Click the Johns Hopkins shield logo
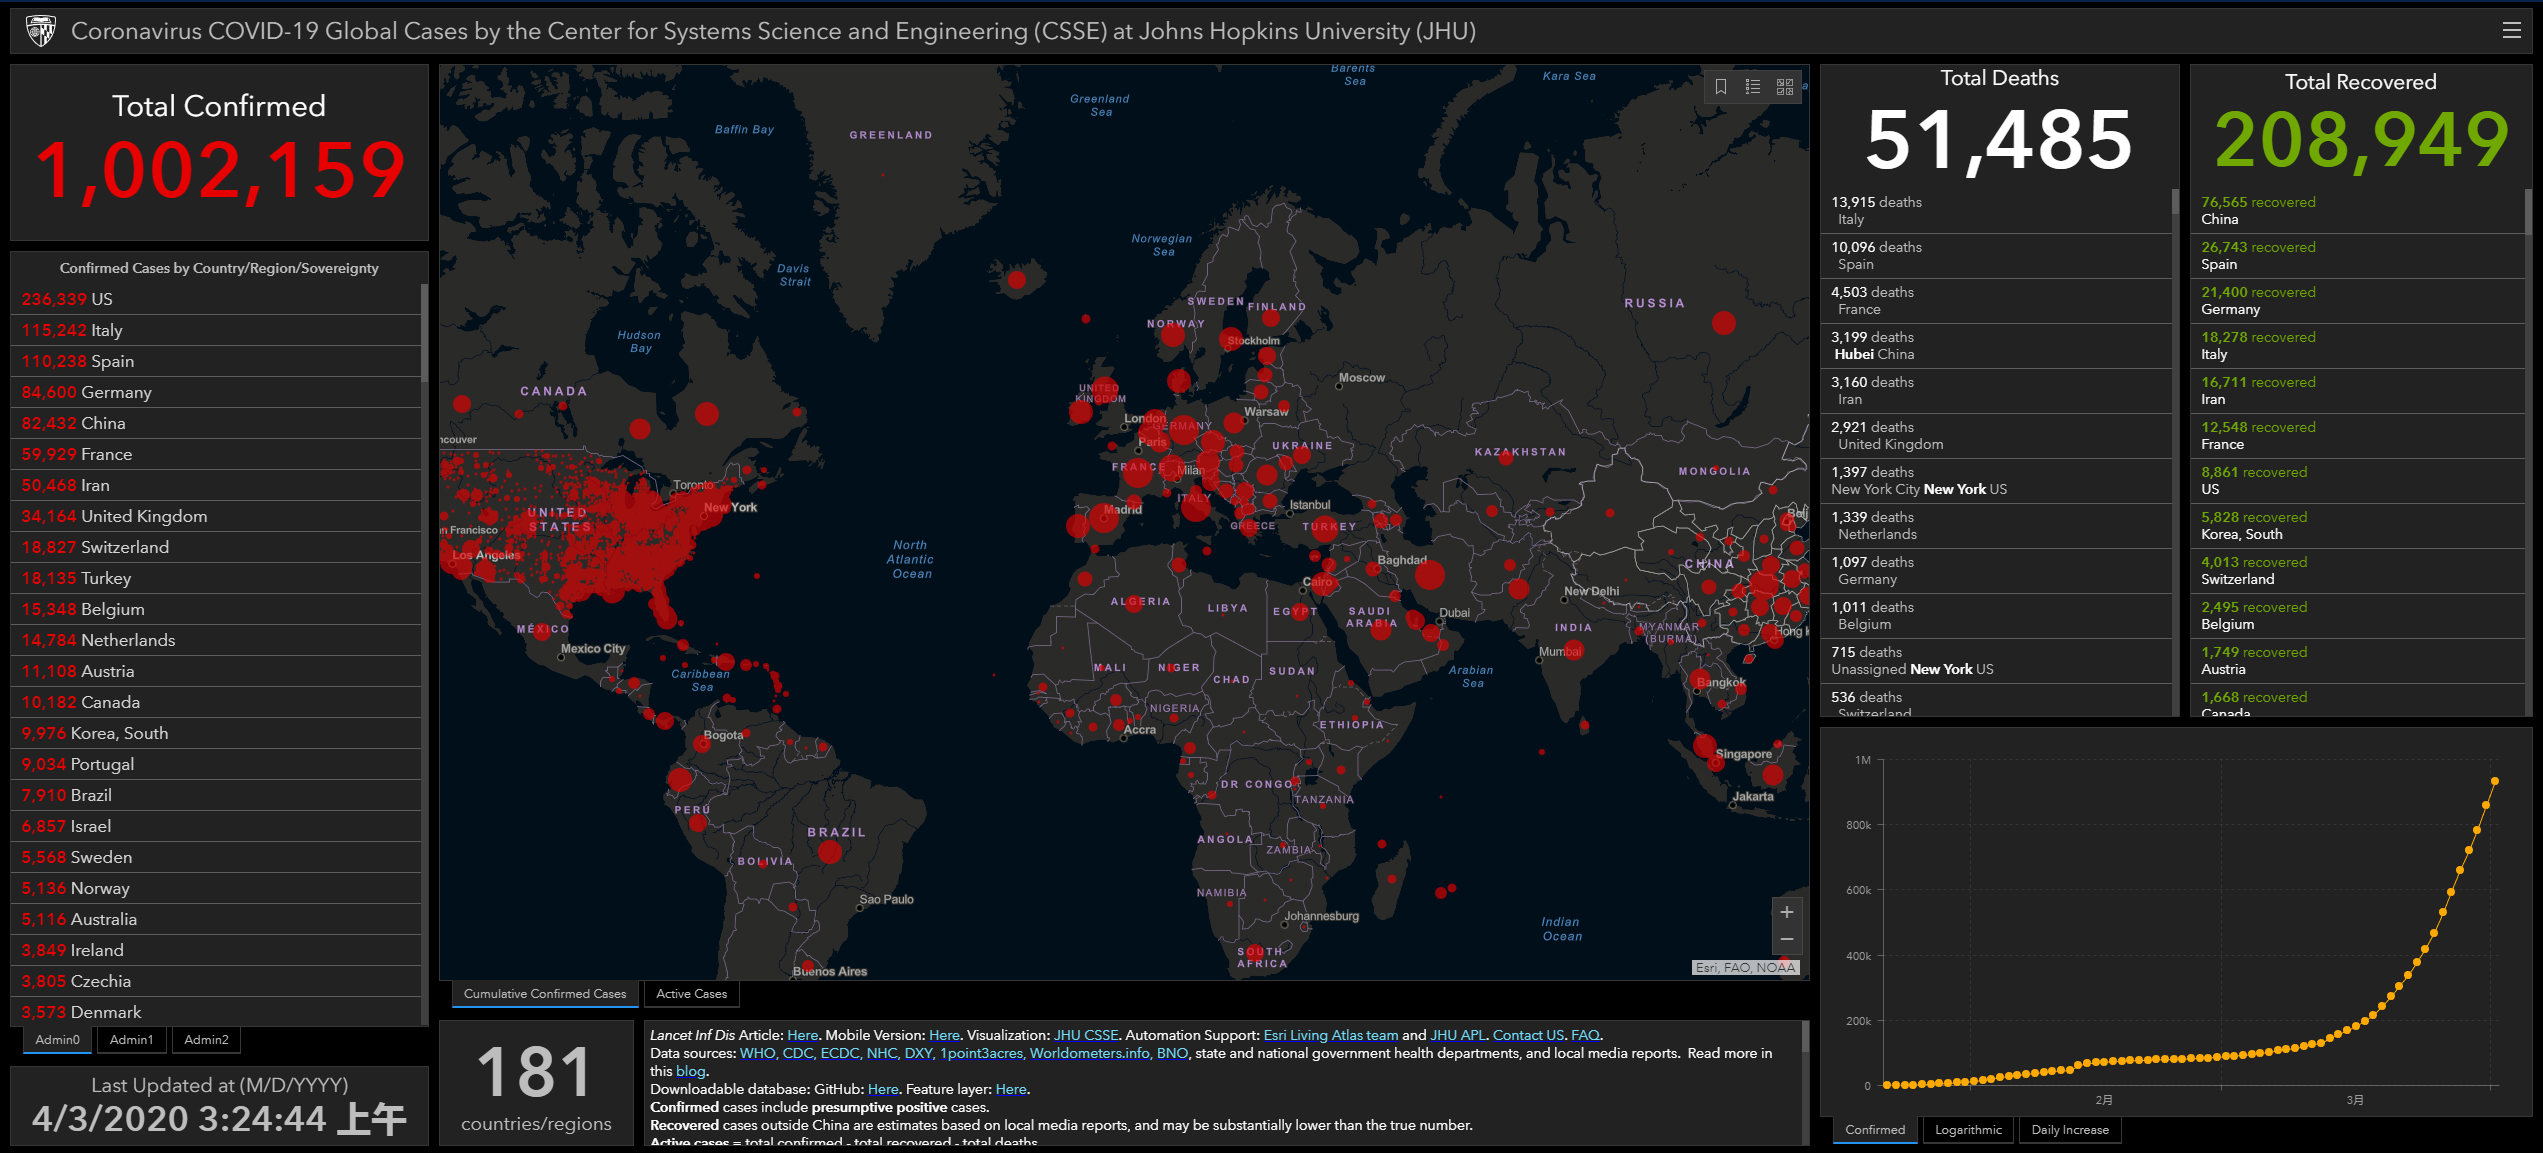The height and width of the screenshot is (1153, 2543). pos(41,31)
